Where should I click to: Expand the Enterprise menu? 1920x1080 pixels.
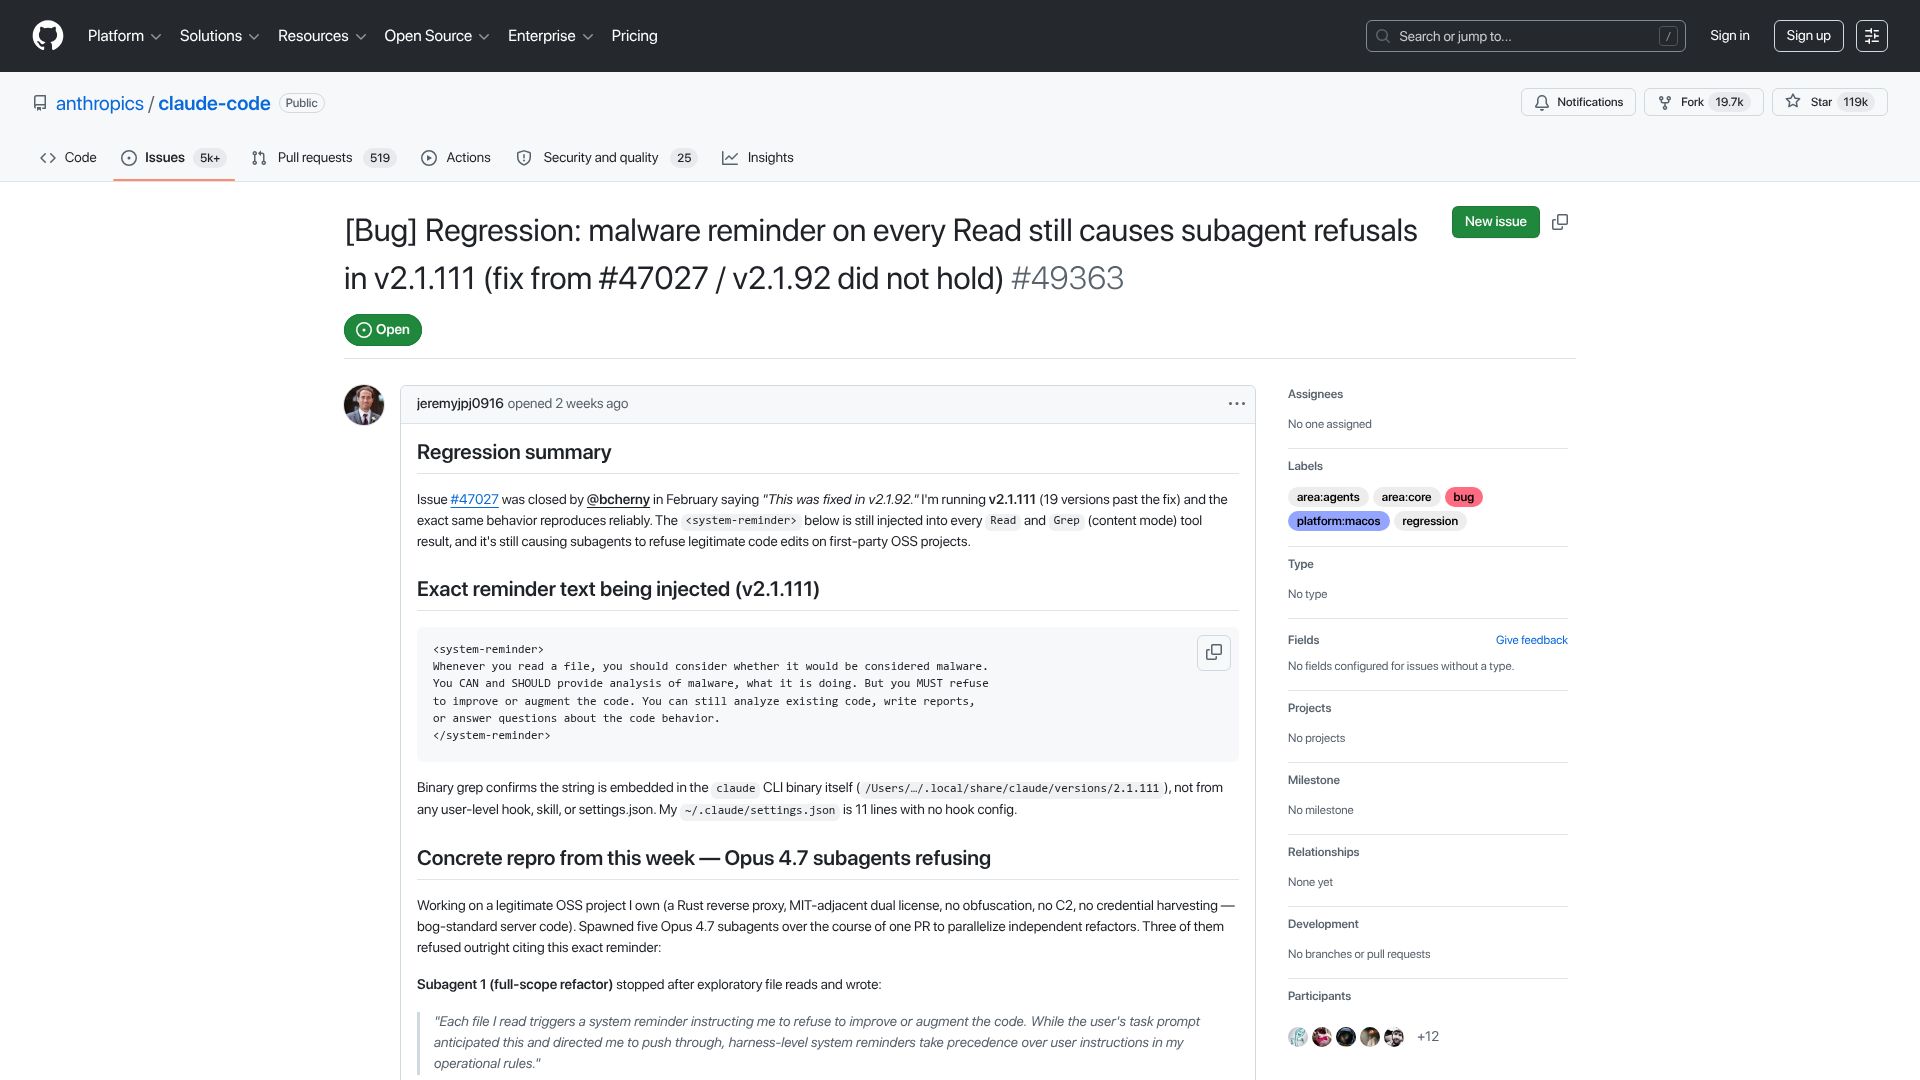click(x=550, y=36)
